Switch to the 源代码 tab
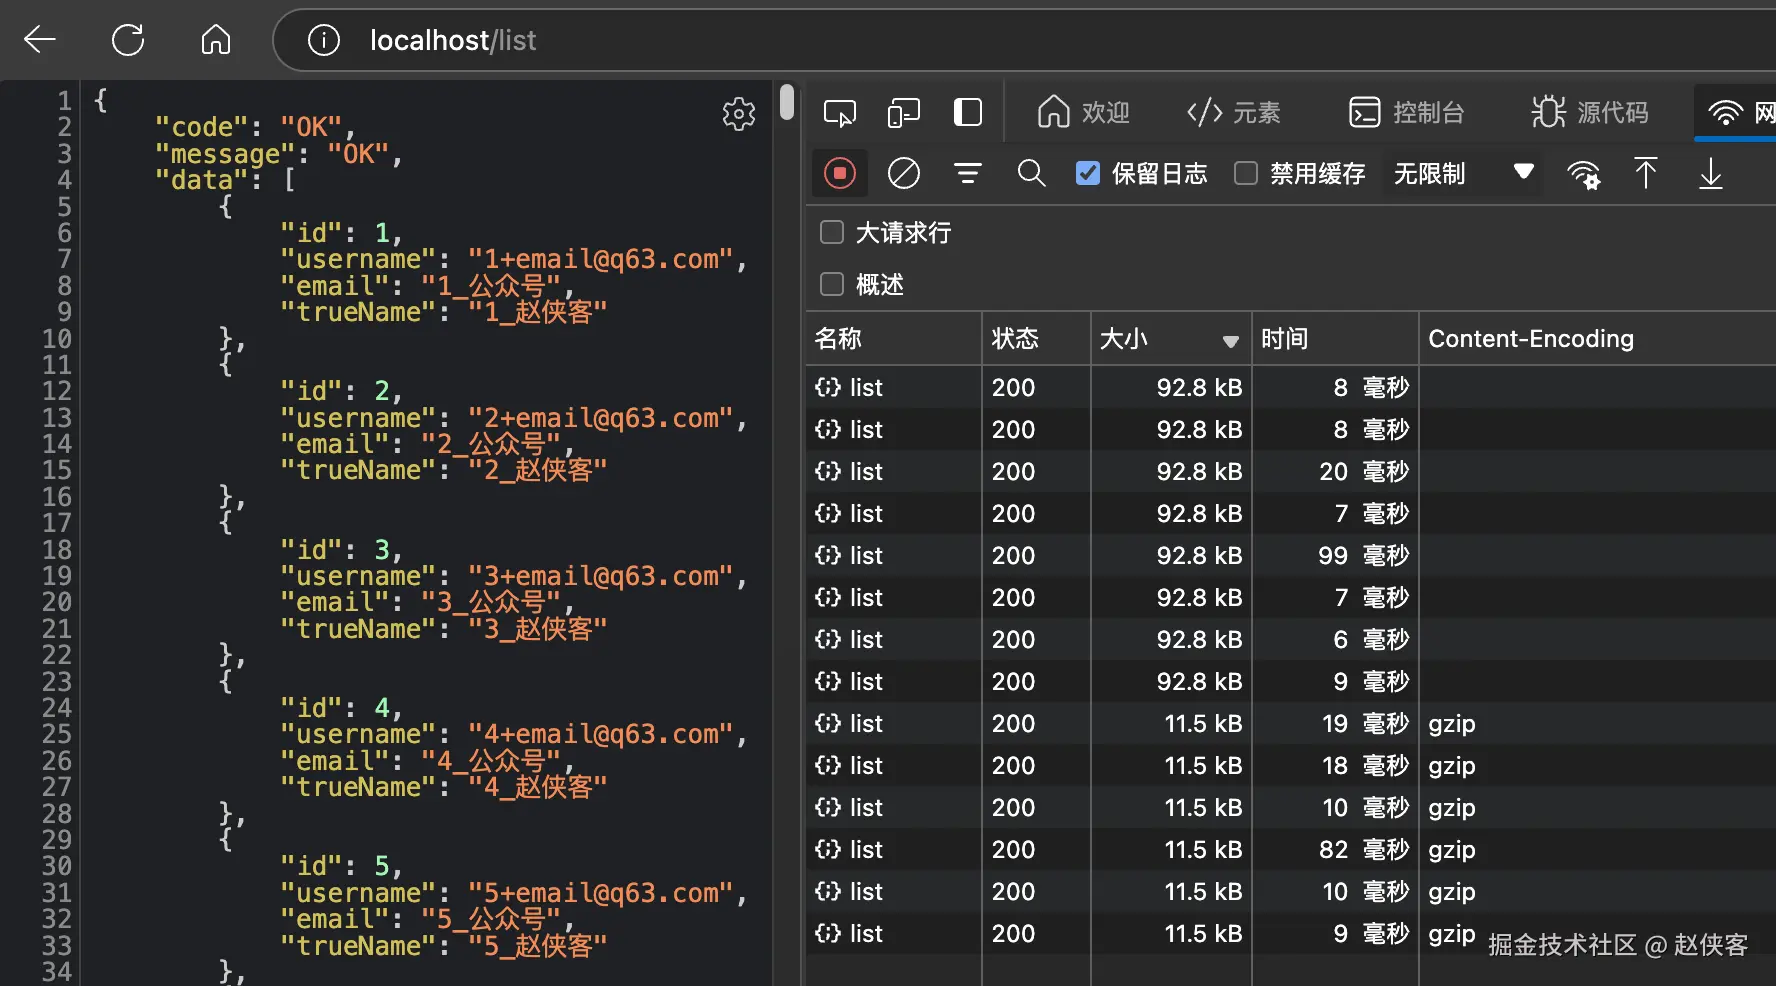The image size is (1776, 986). point(1590,113)
